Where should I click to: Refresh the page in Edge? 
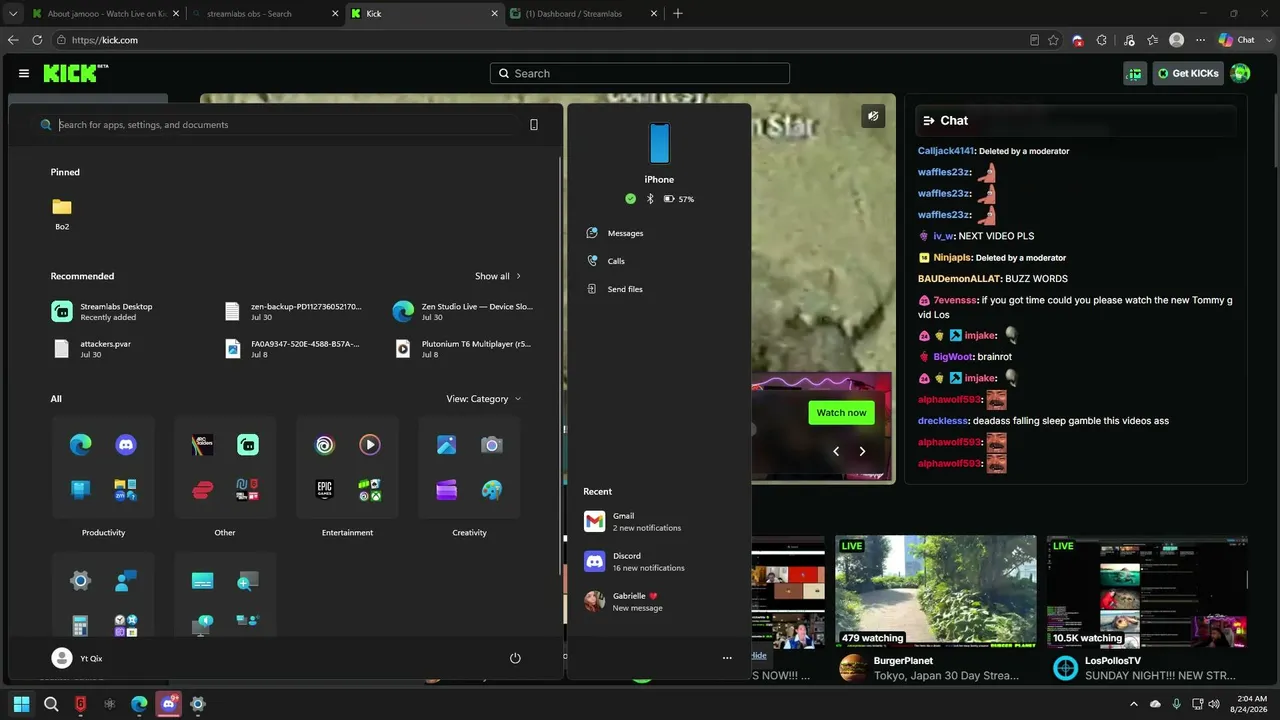click(x=37, y=40)
